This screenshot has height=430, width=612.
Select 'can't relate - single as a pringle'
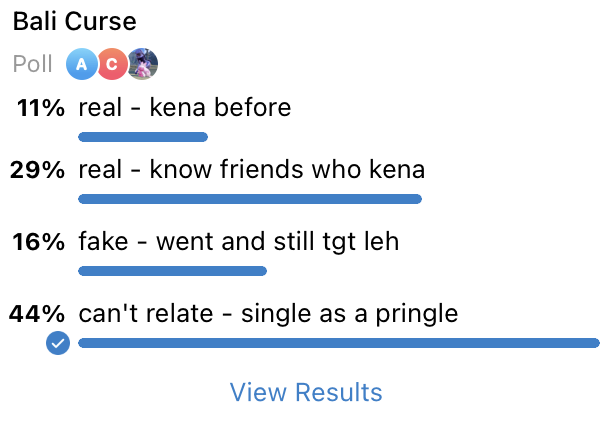coord(268,314)
